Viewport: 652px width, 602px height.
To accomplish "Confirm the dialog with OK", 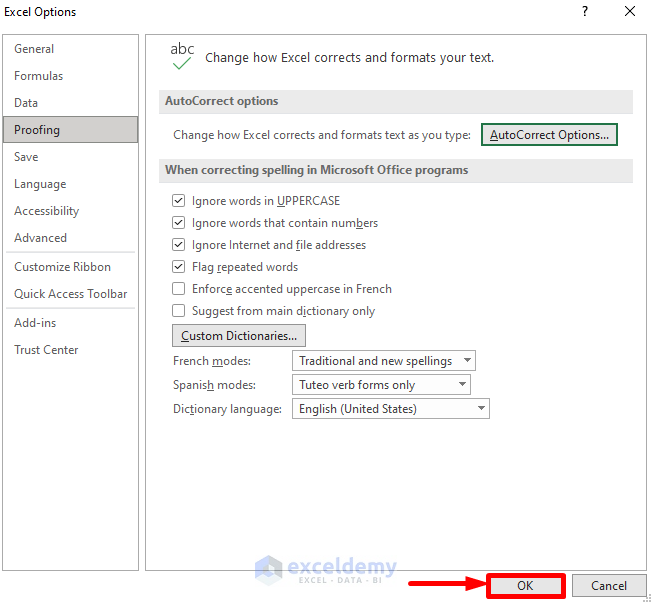I will [525, 585].
